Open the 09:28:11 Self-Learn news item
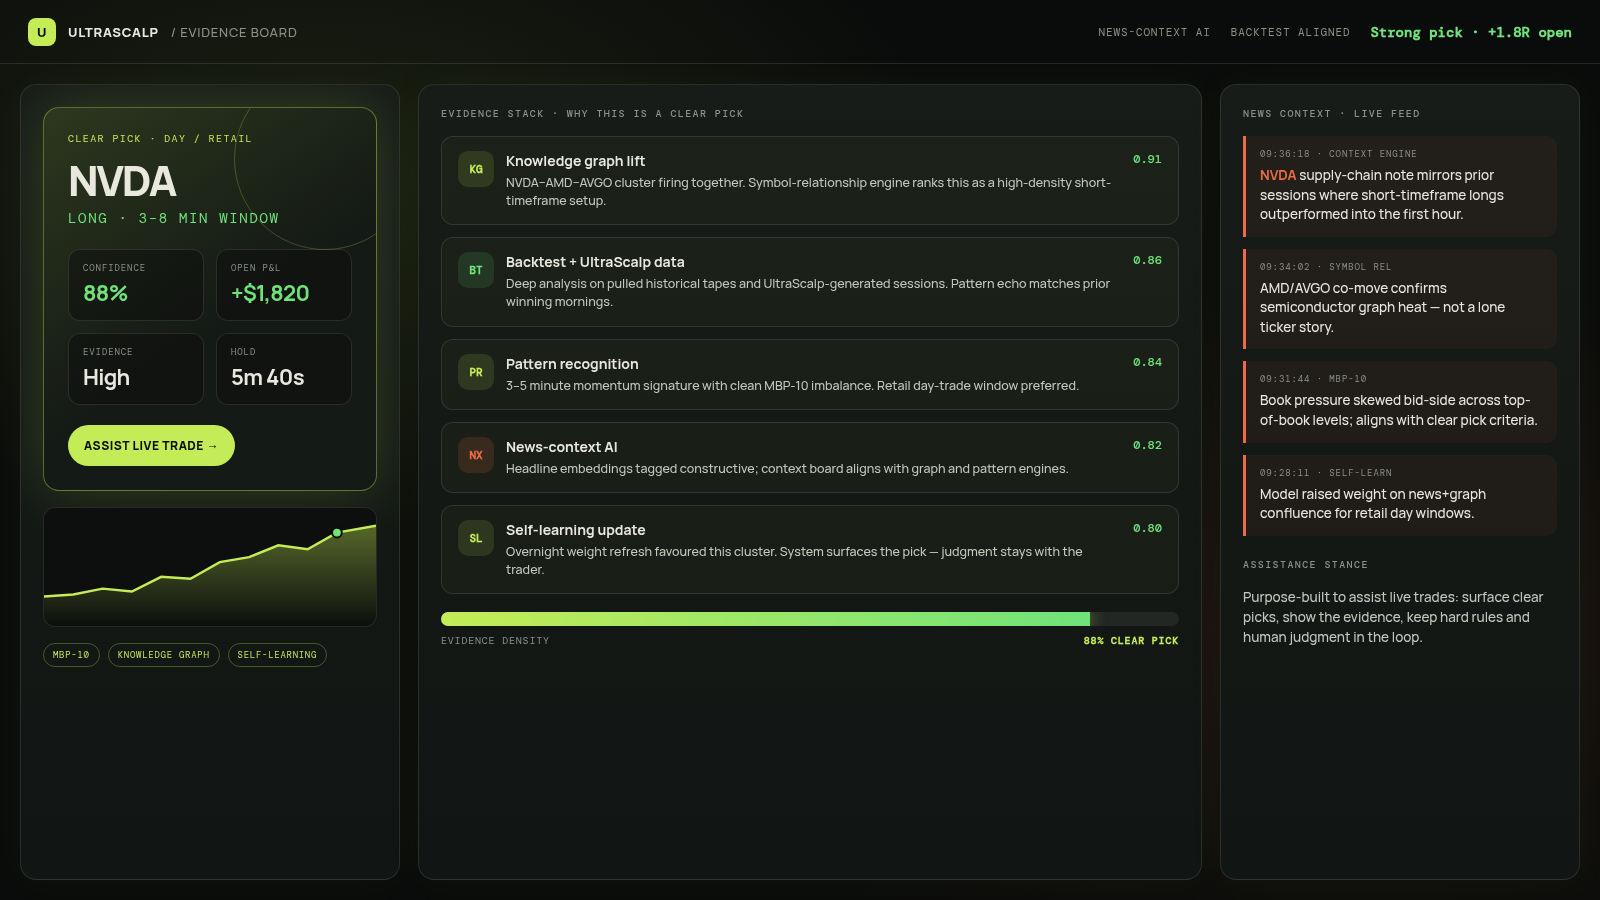Viewport: 1600px width, 900px height. [1400, 495]
